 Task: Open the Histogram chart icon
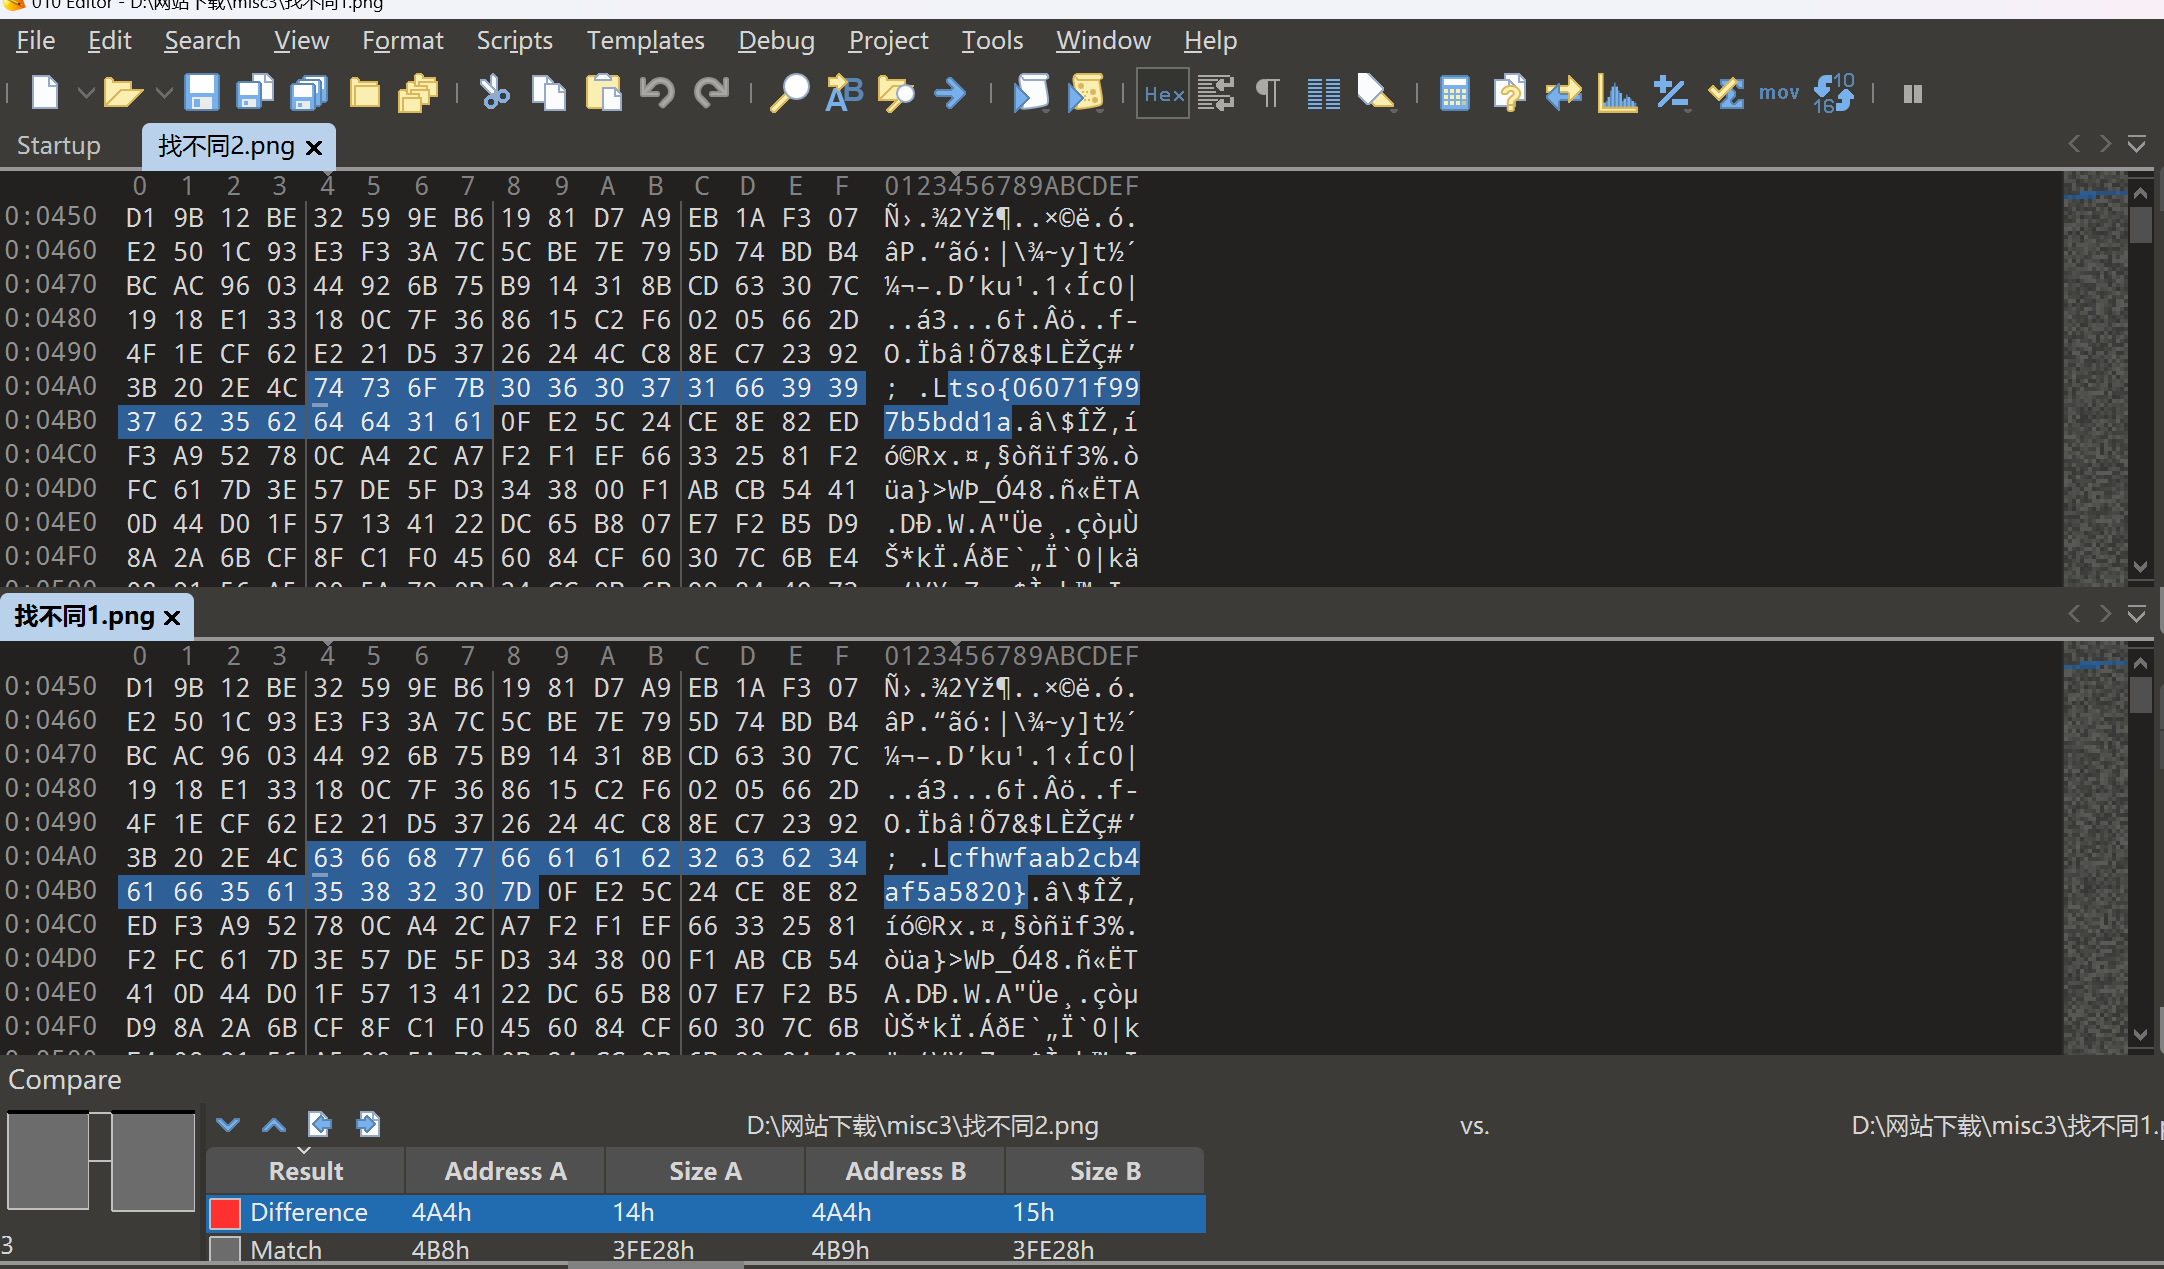(x=1616, y=93)
